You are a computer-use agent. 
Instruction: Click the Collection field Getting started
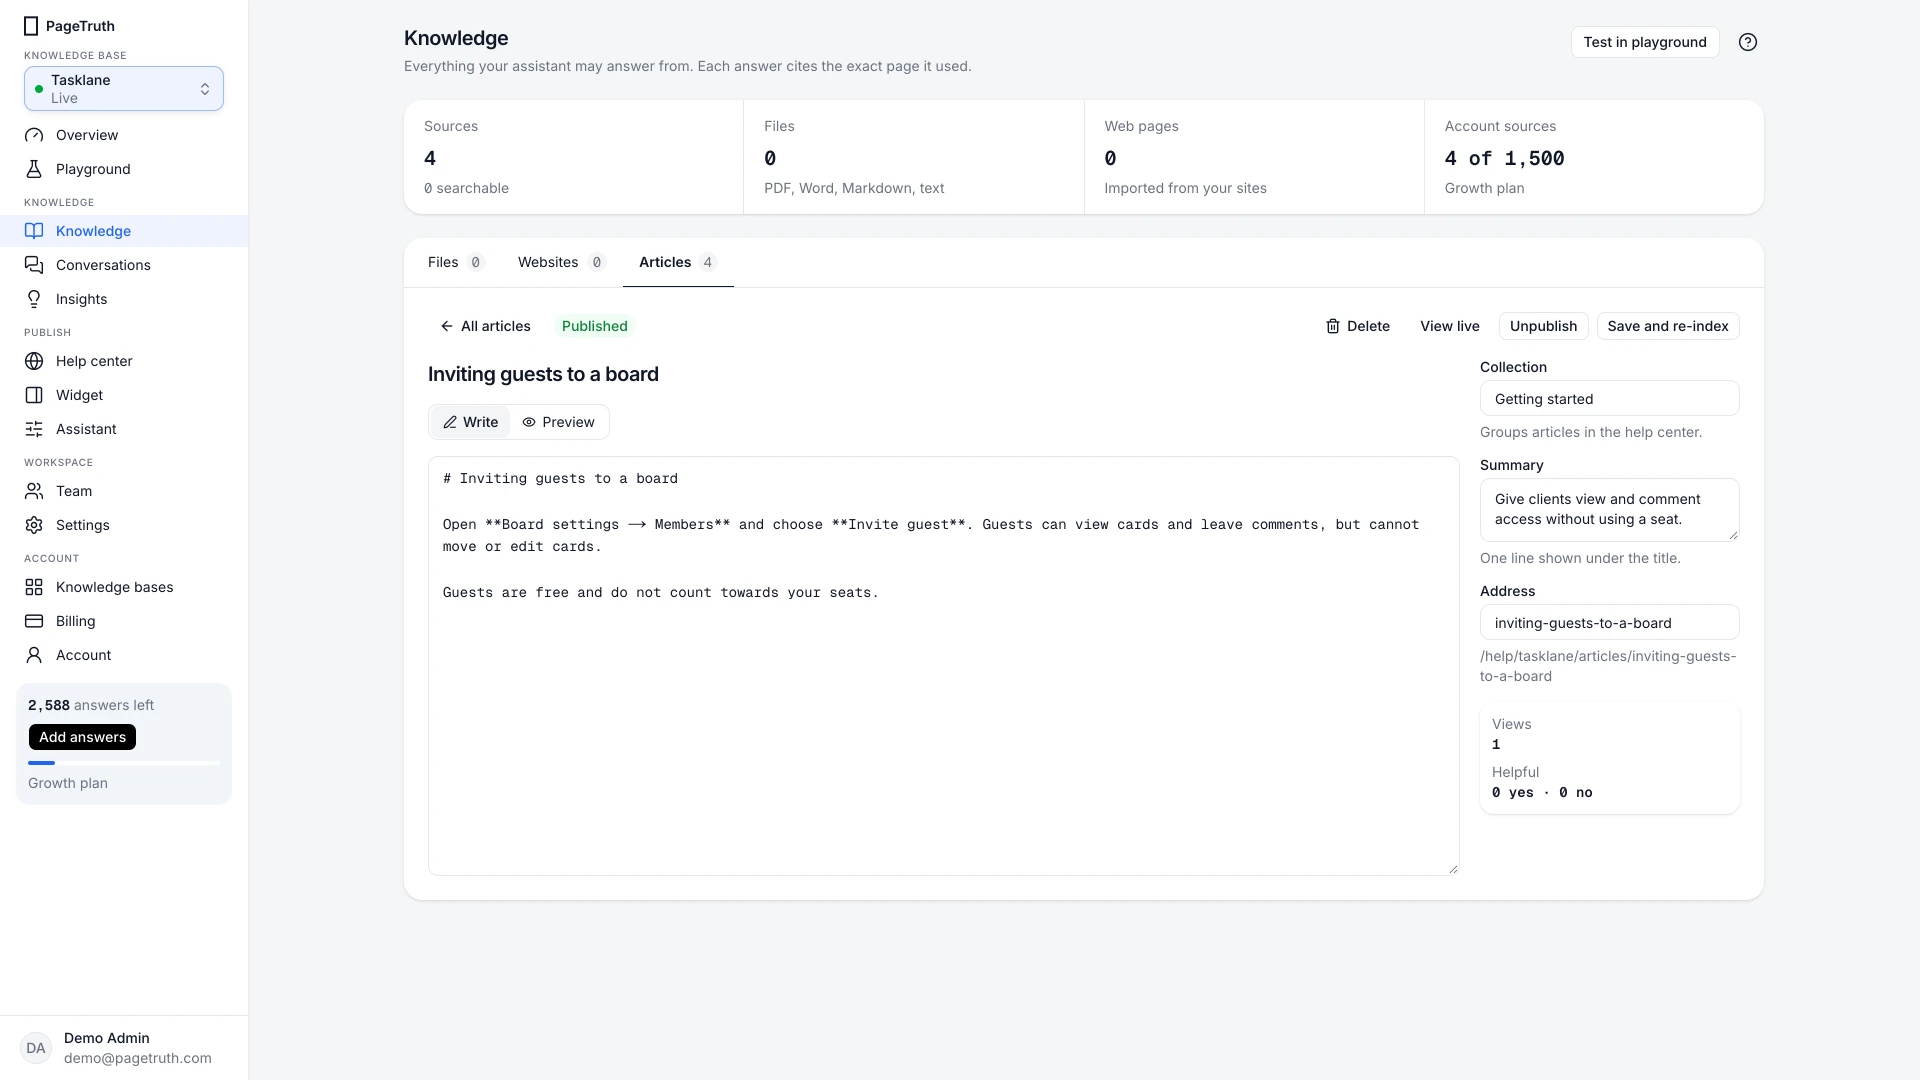pyautogui.click(x=1609, y=399)
